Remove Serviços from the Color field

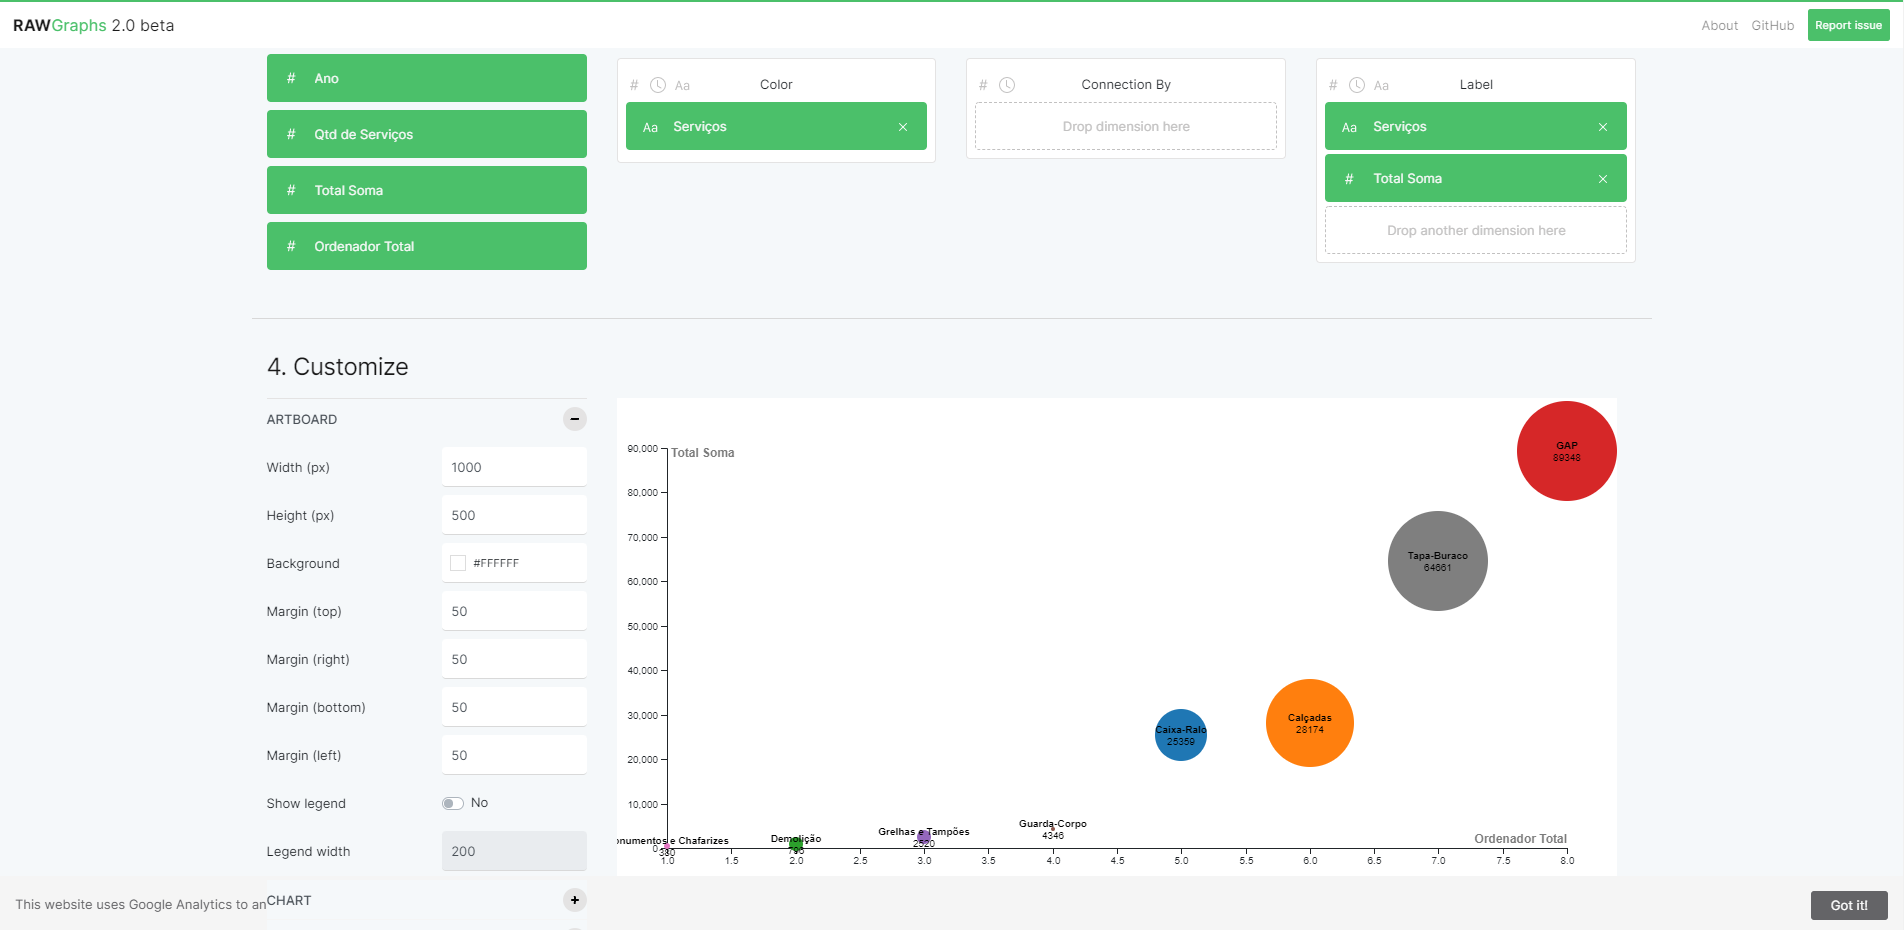click(903, 127)
